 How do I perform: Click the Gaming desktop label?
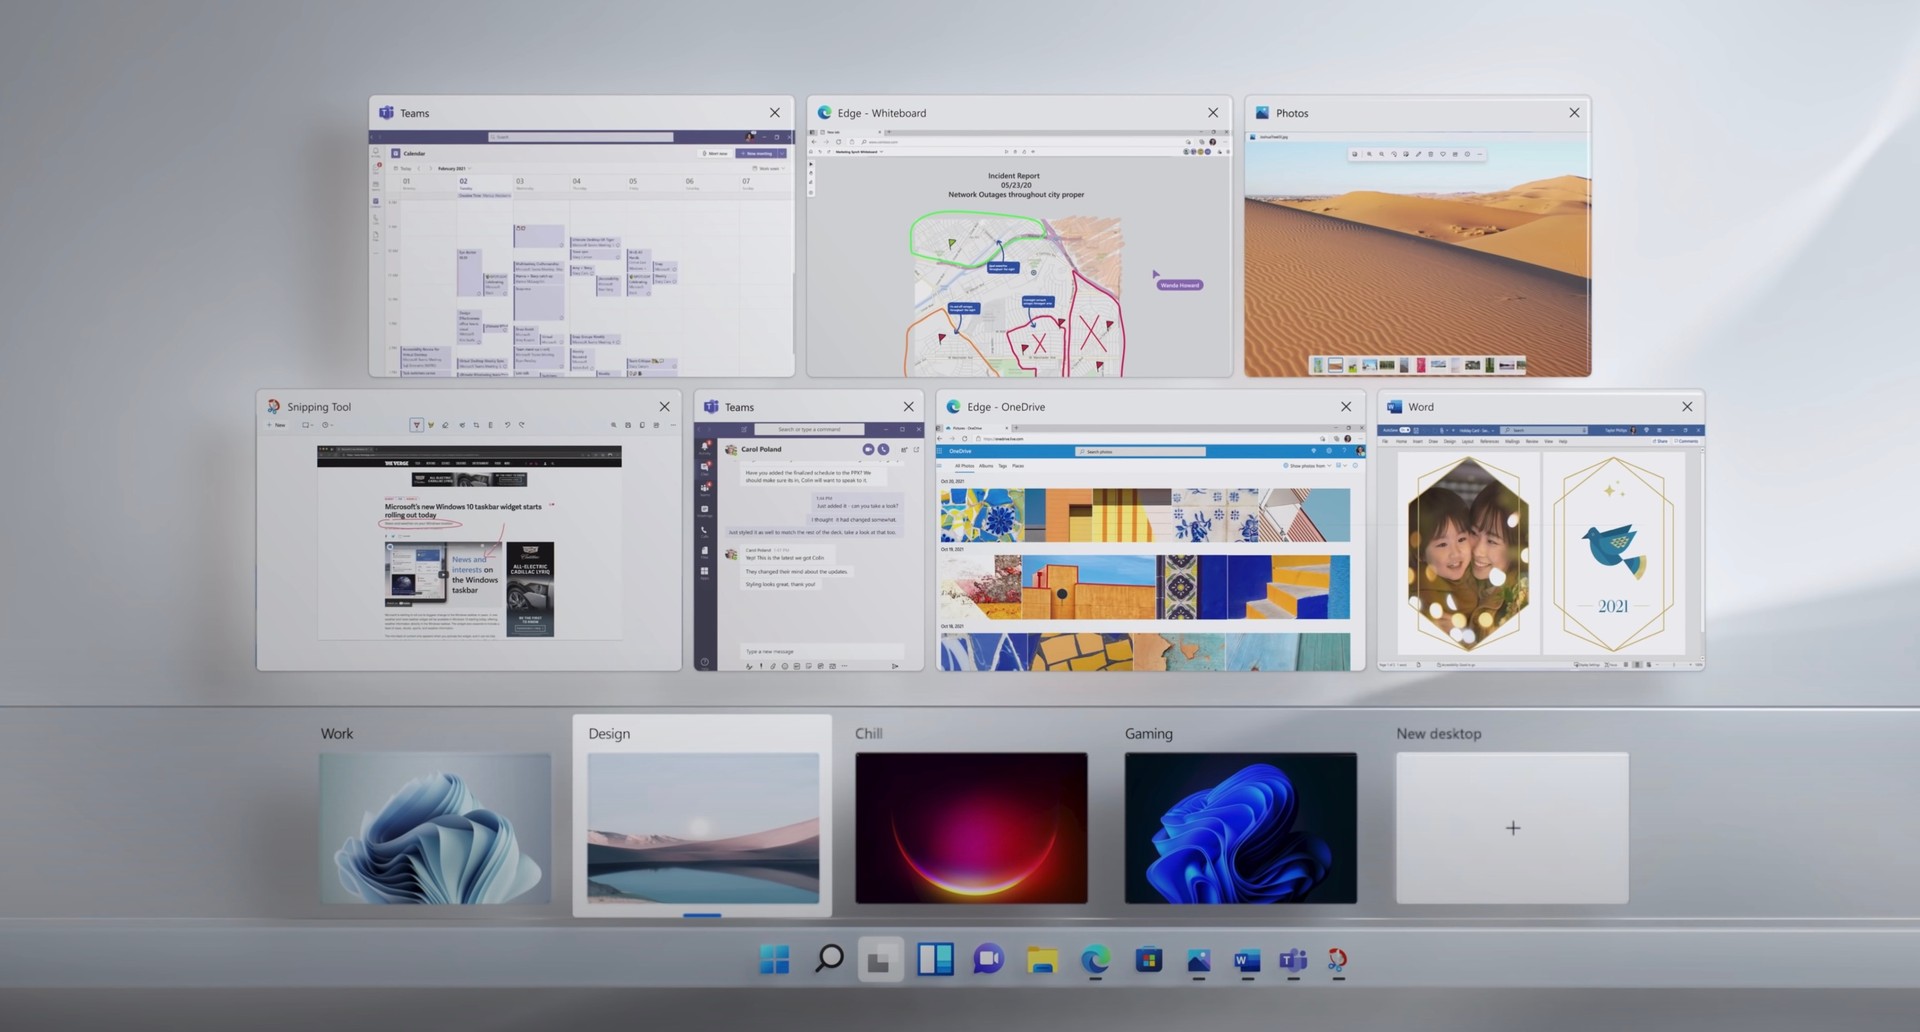click(1148, 734)
